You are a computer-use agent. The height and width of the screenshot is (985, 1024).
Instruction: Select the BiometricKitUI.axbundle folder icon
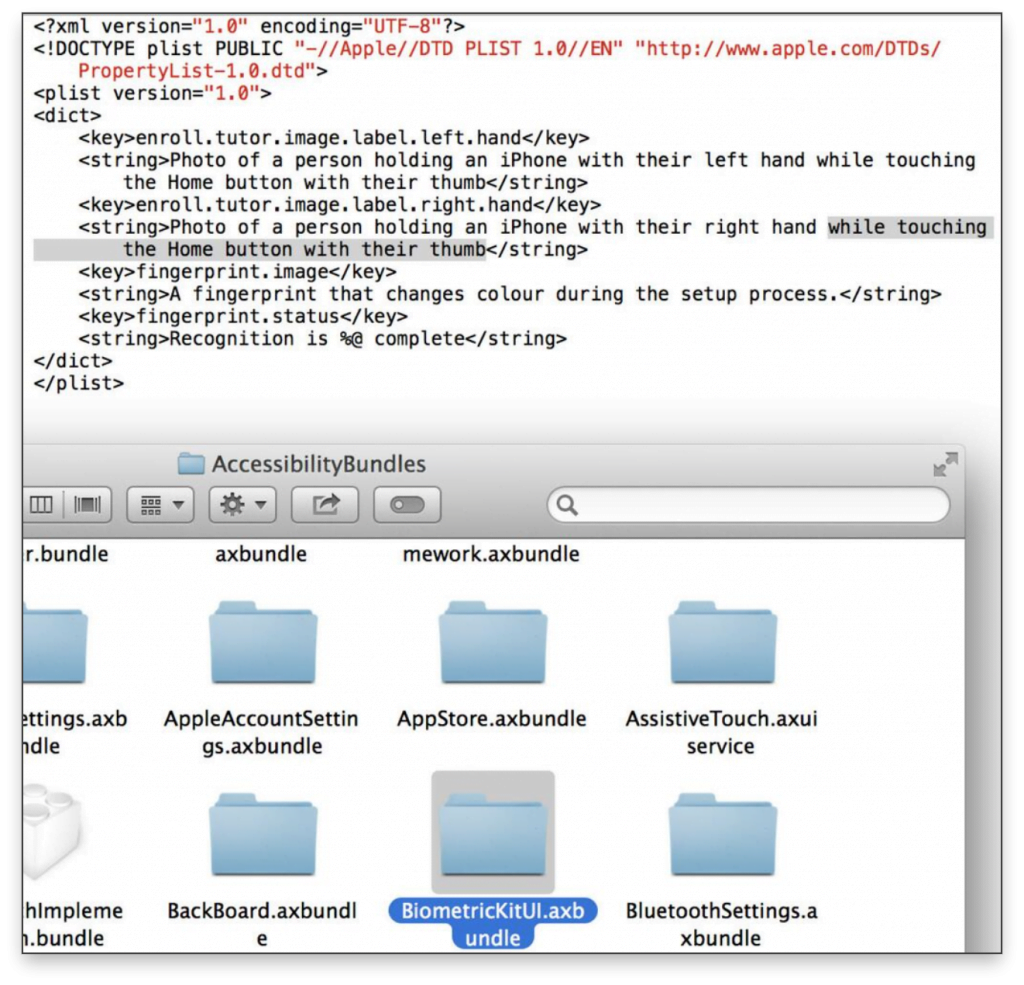(x=492, y=834)
